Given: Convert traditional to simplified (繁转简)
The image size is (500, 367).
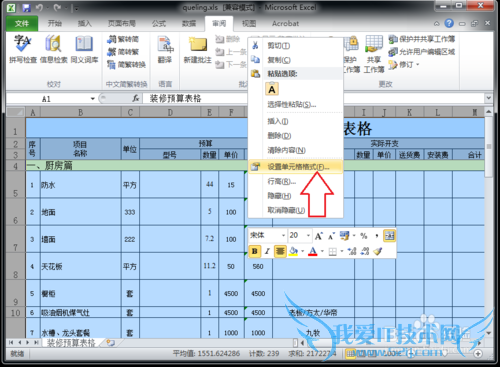Looking at the screenshot, I should [x=123, y=39].
